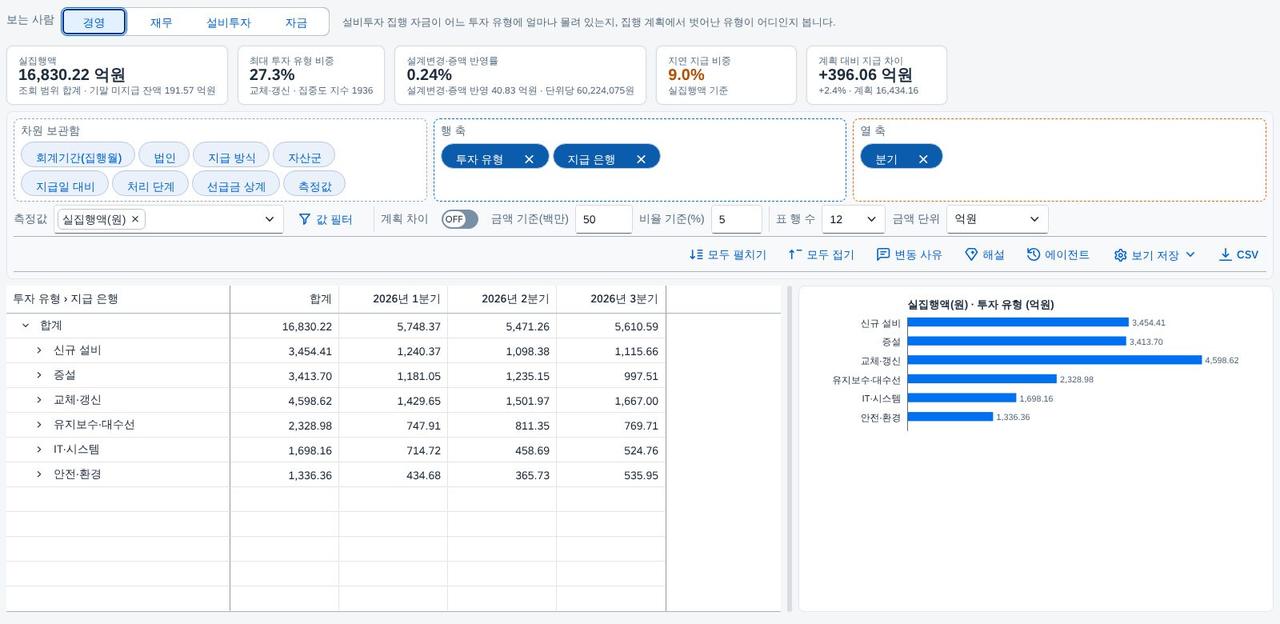The image size is (1280, 624).
Task: Remove 투자 유형 chip via its X icon
Action: 529,159
